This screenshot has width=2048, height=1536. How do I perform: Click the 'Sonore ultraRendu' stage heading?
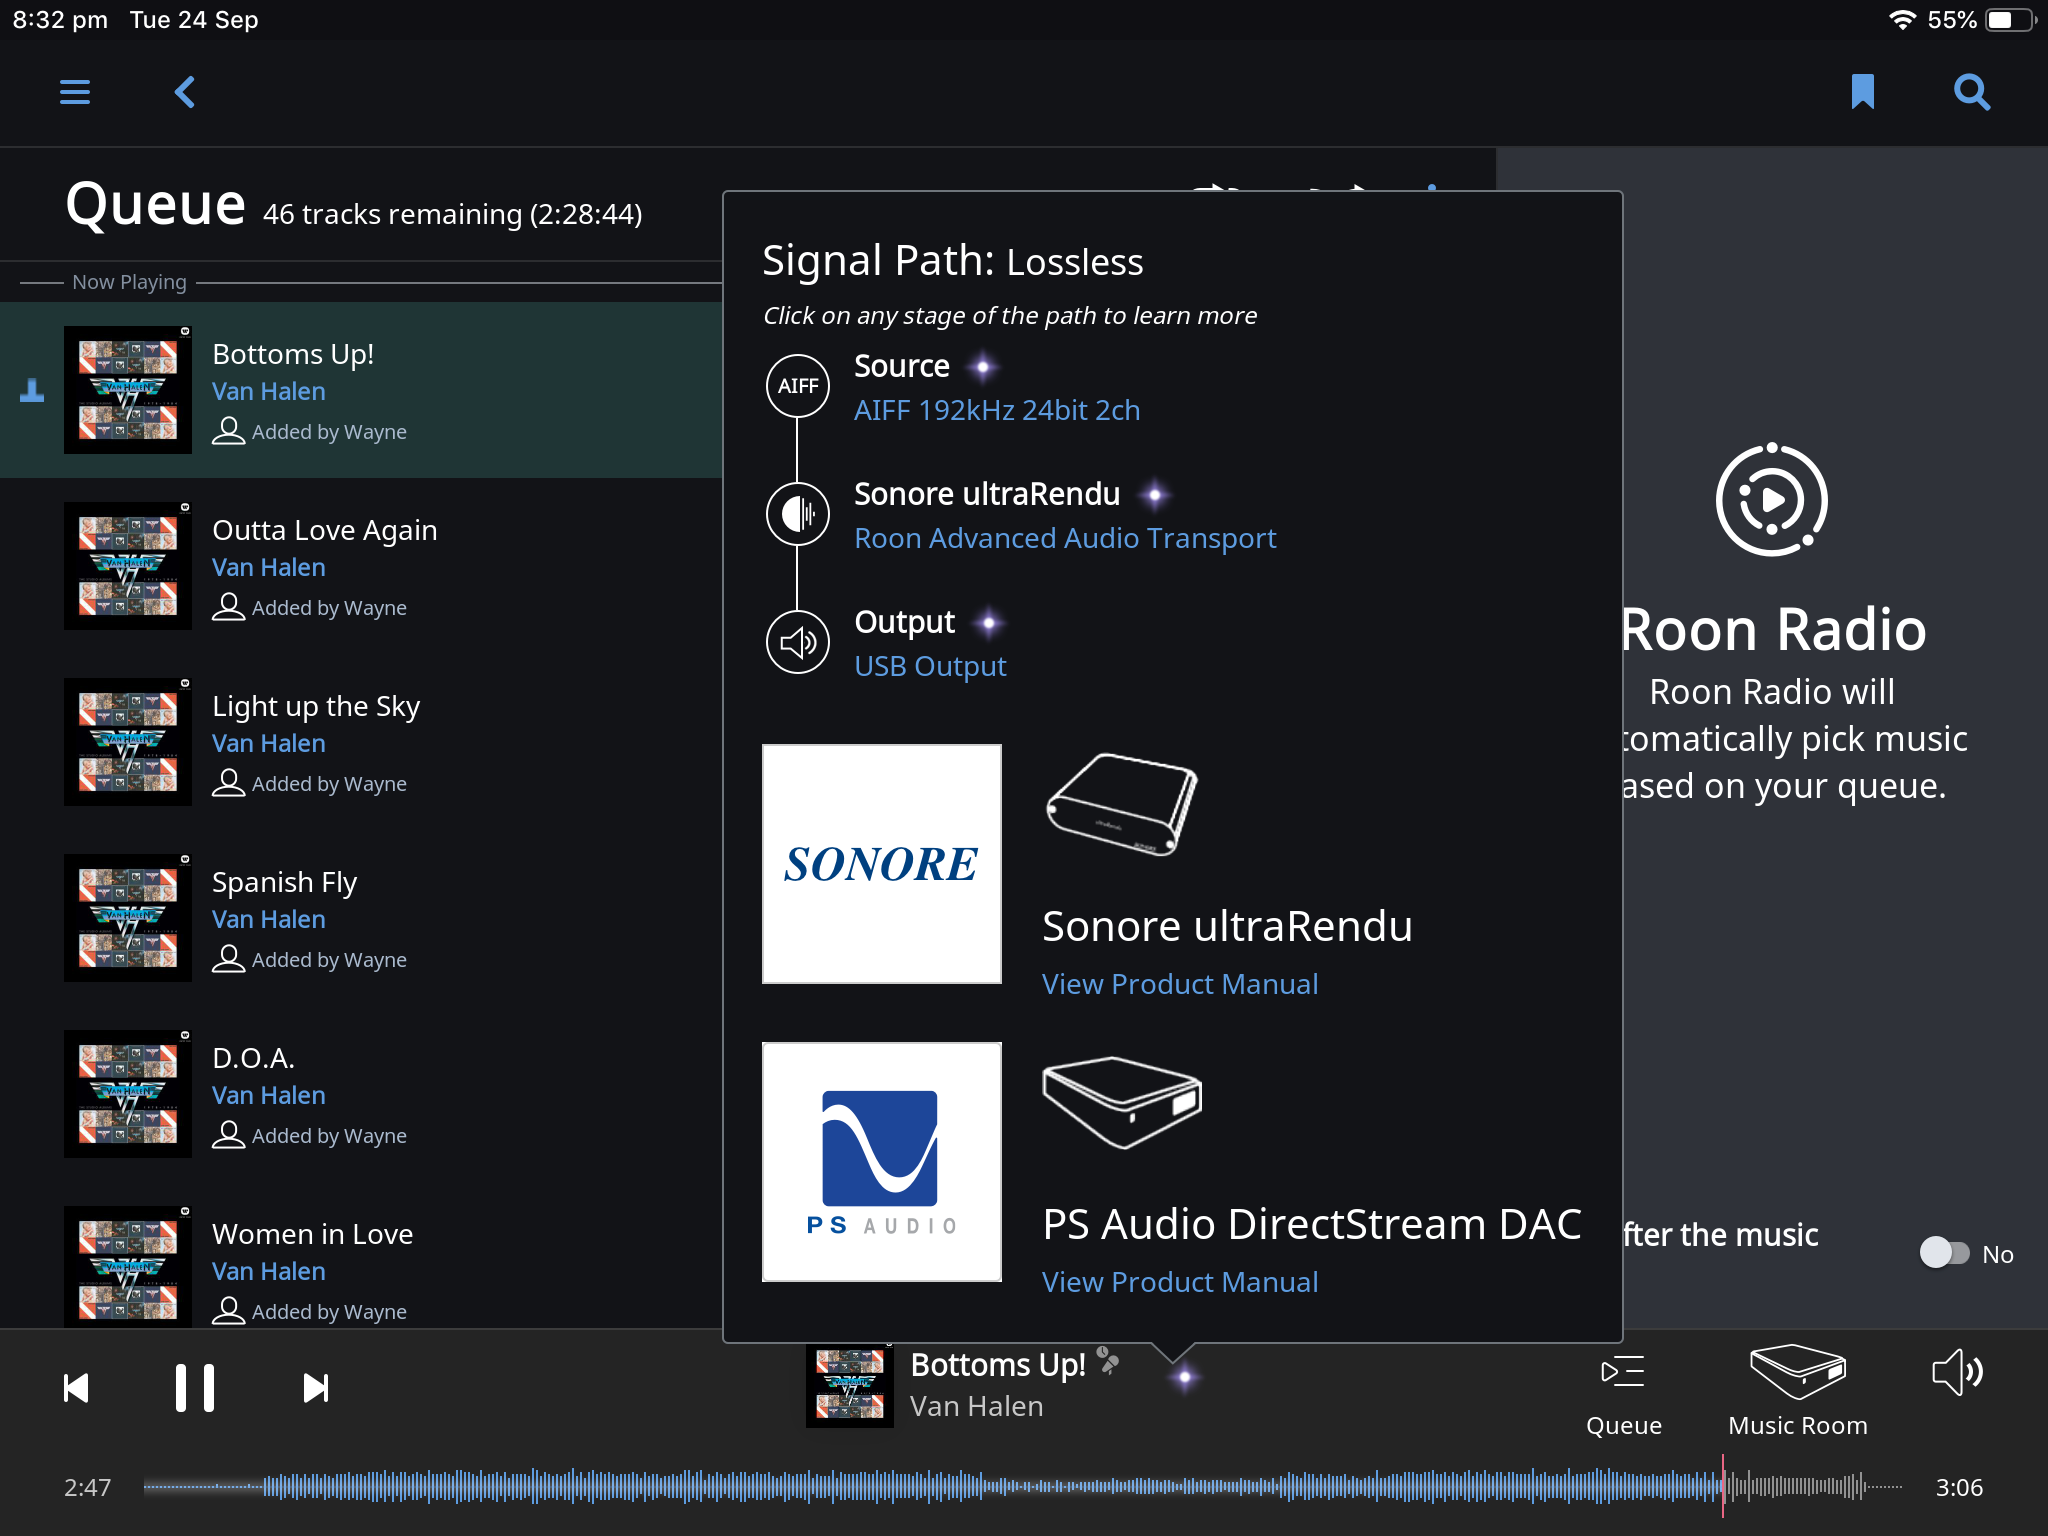987,494
